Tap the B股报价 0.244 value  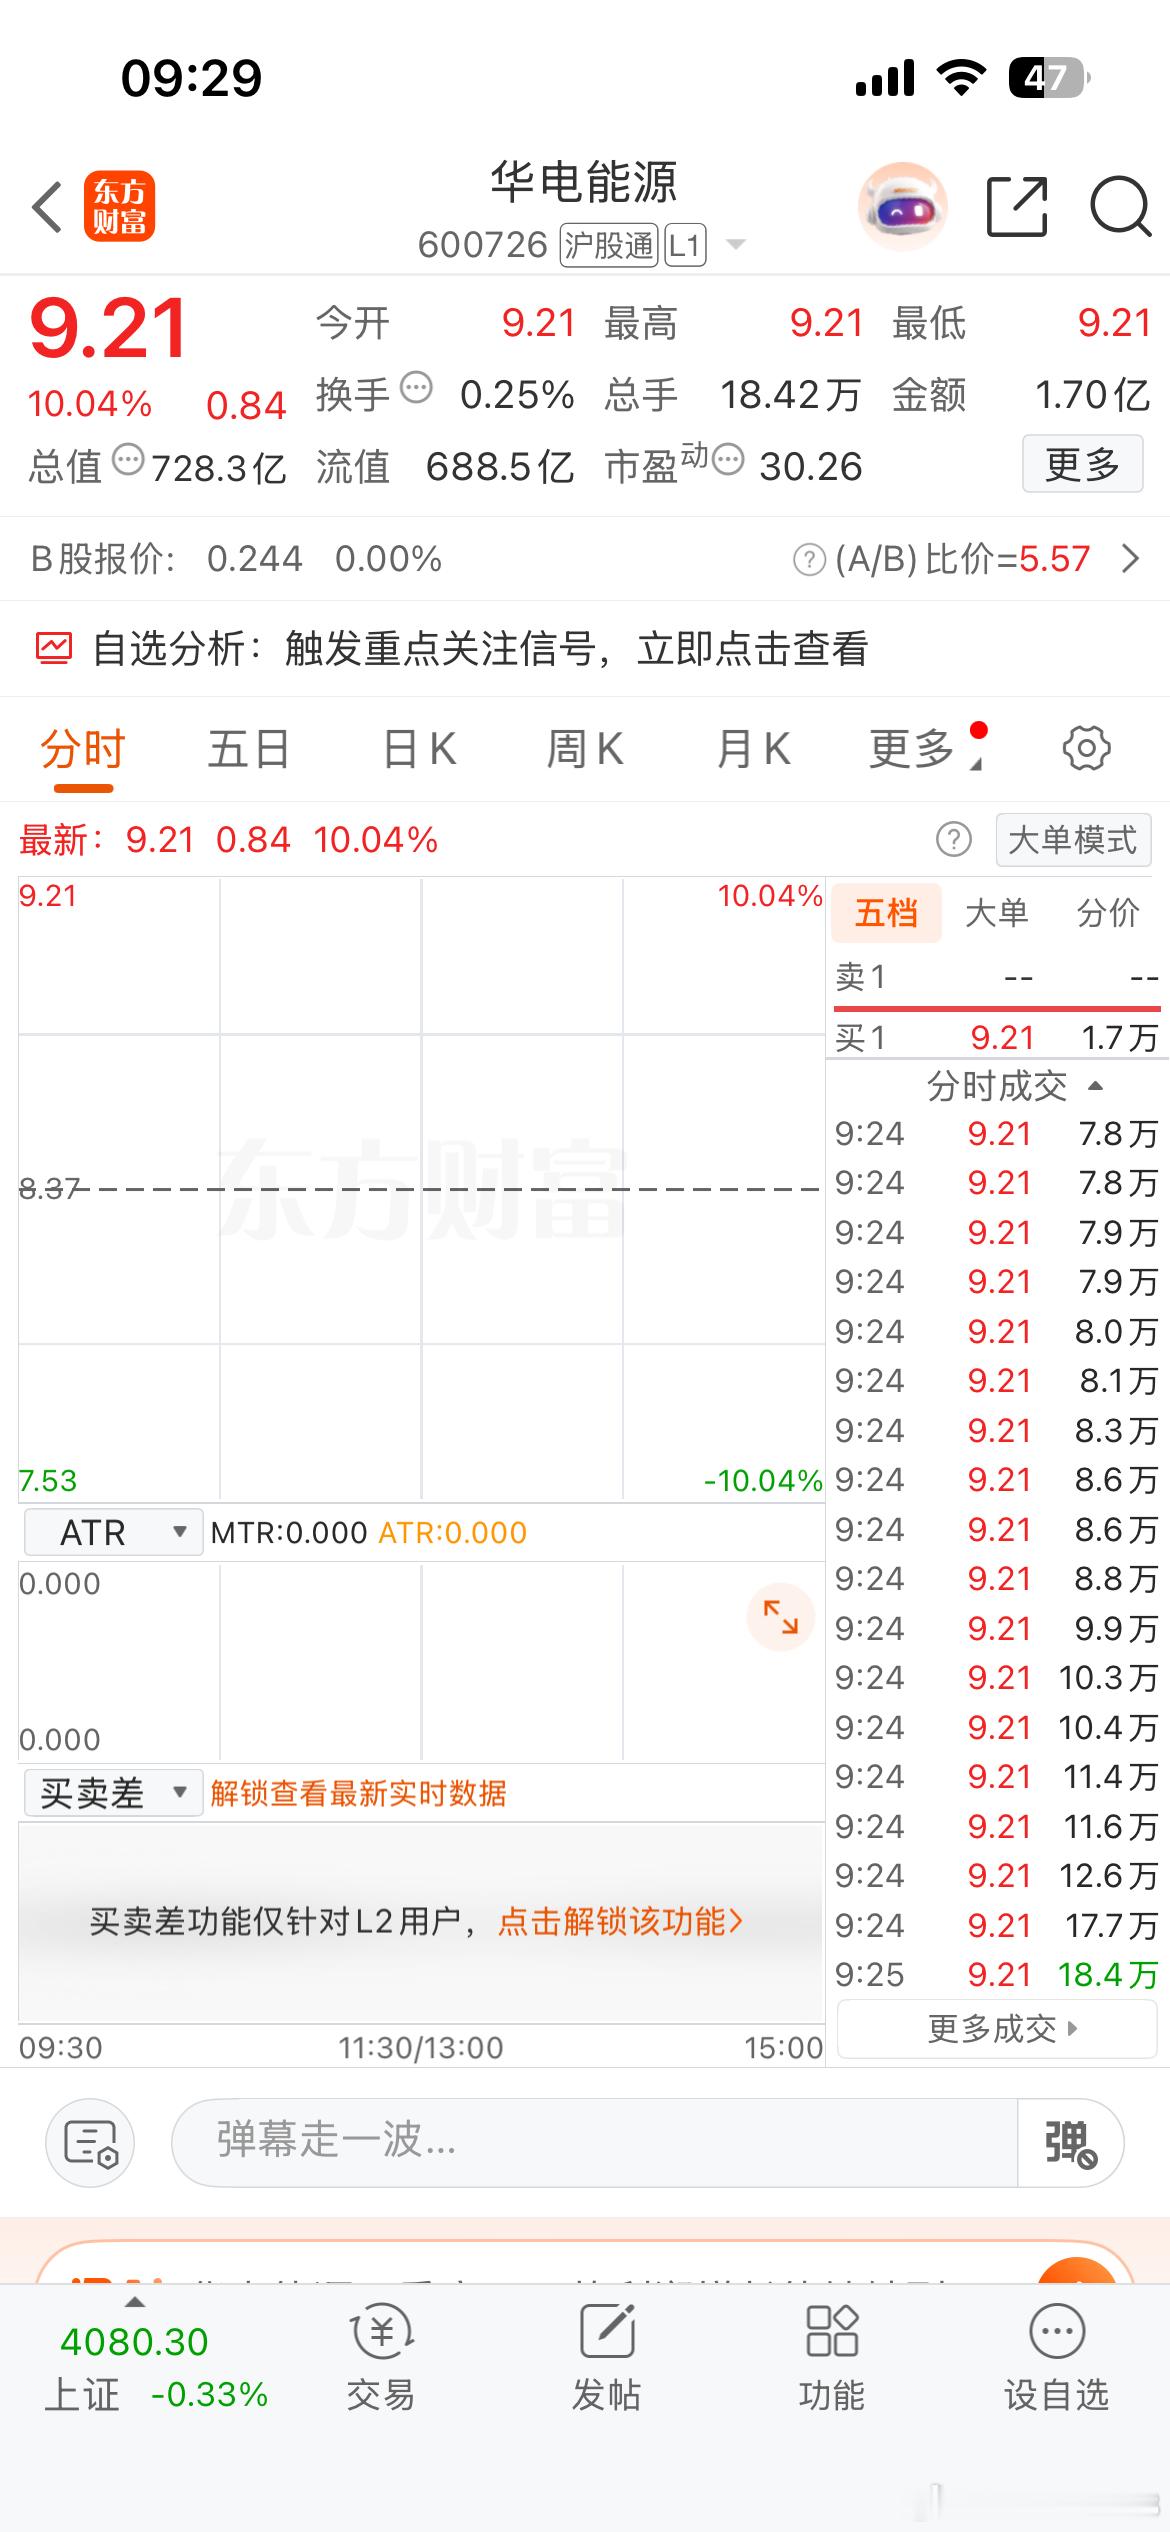(254, 559)
